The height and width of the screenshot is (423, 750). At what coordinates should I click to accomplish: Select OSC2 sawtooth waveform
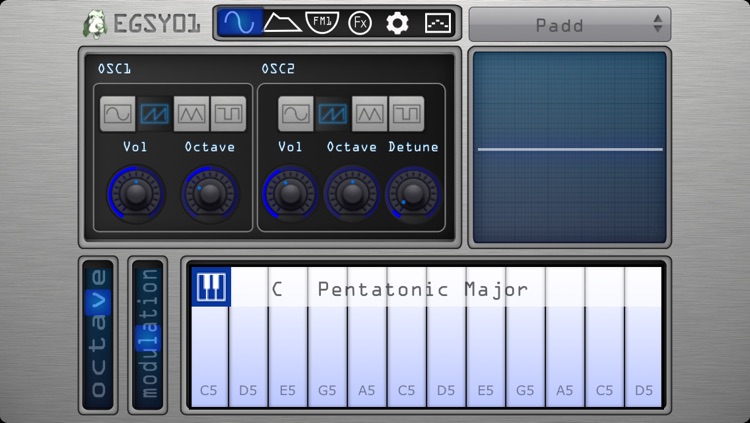332,114
